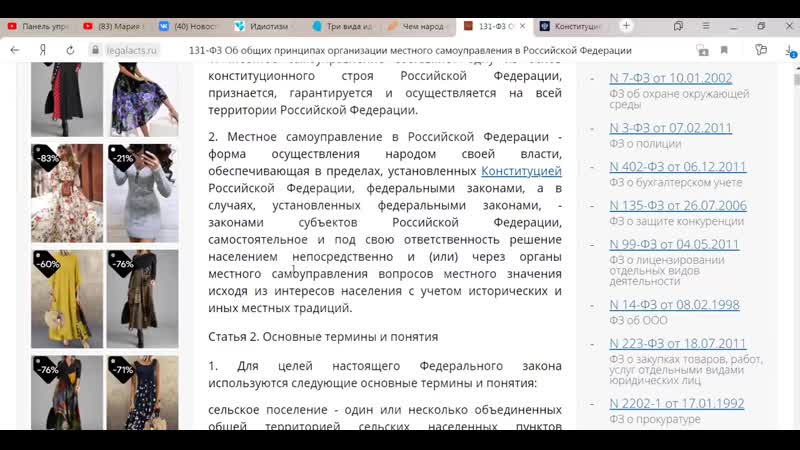Switch to the Панель упр tab
This screenshot has width=800, height=450.
coord(39,27)
